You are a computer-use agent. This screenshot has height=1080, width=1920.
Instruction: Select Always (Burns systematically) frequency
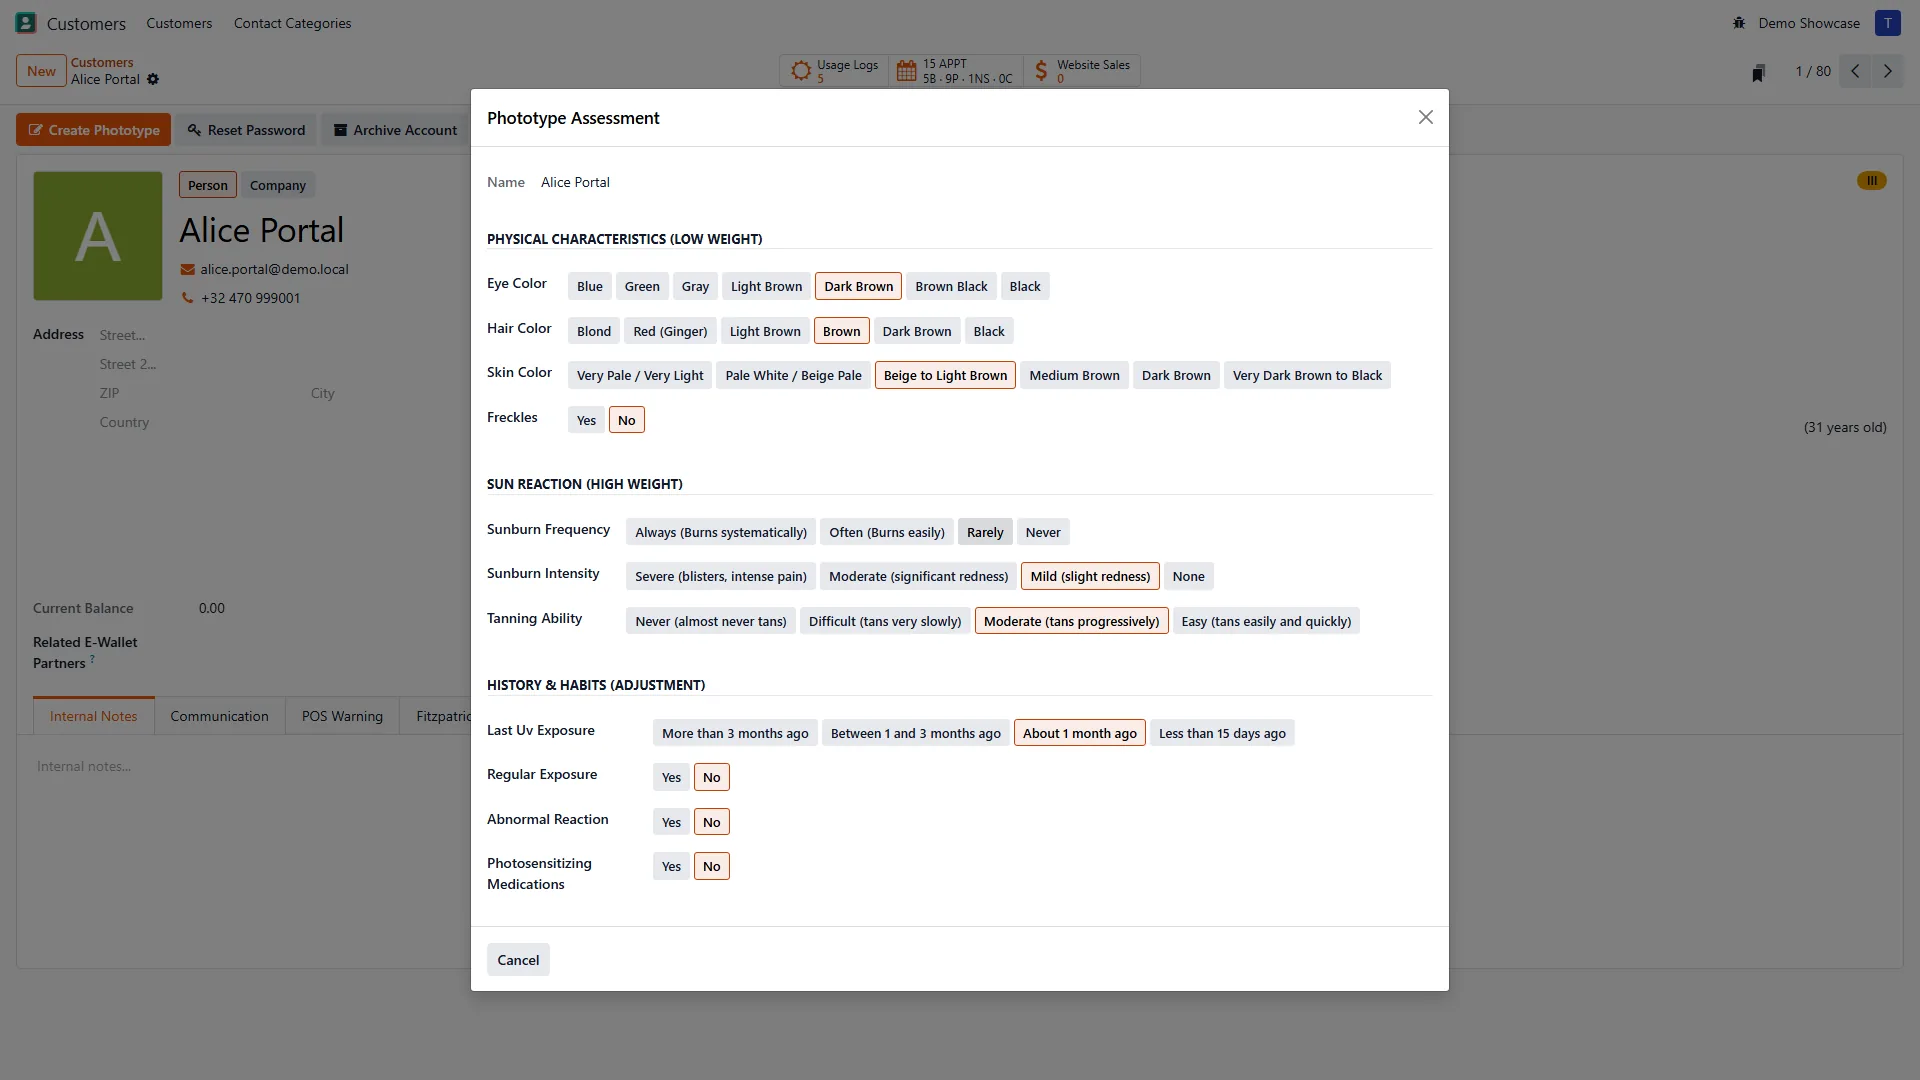coord(721,533)
